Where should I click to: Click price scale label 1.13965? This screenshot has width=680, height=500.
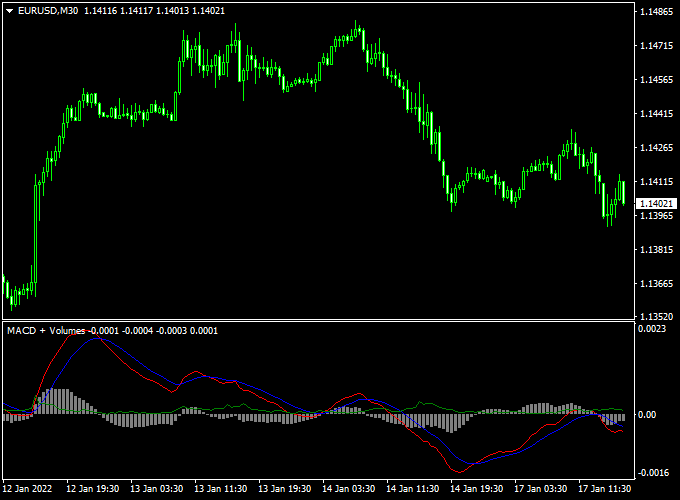(x=657, y=216)
